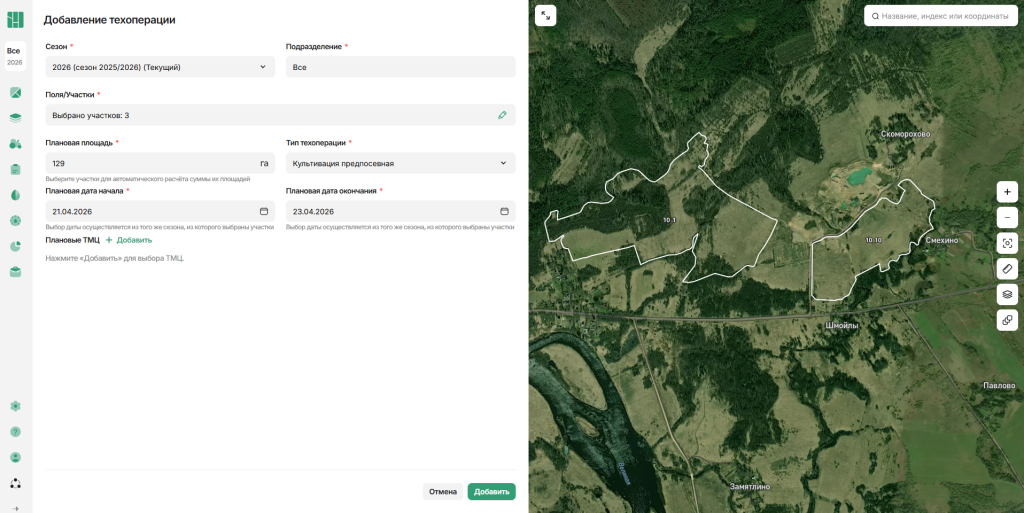Open the planned end date calendar picker
This screenshot has height=513, width=1024.
coord(504,211)
